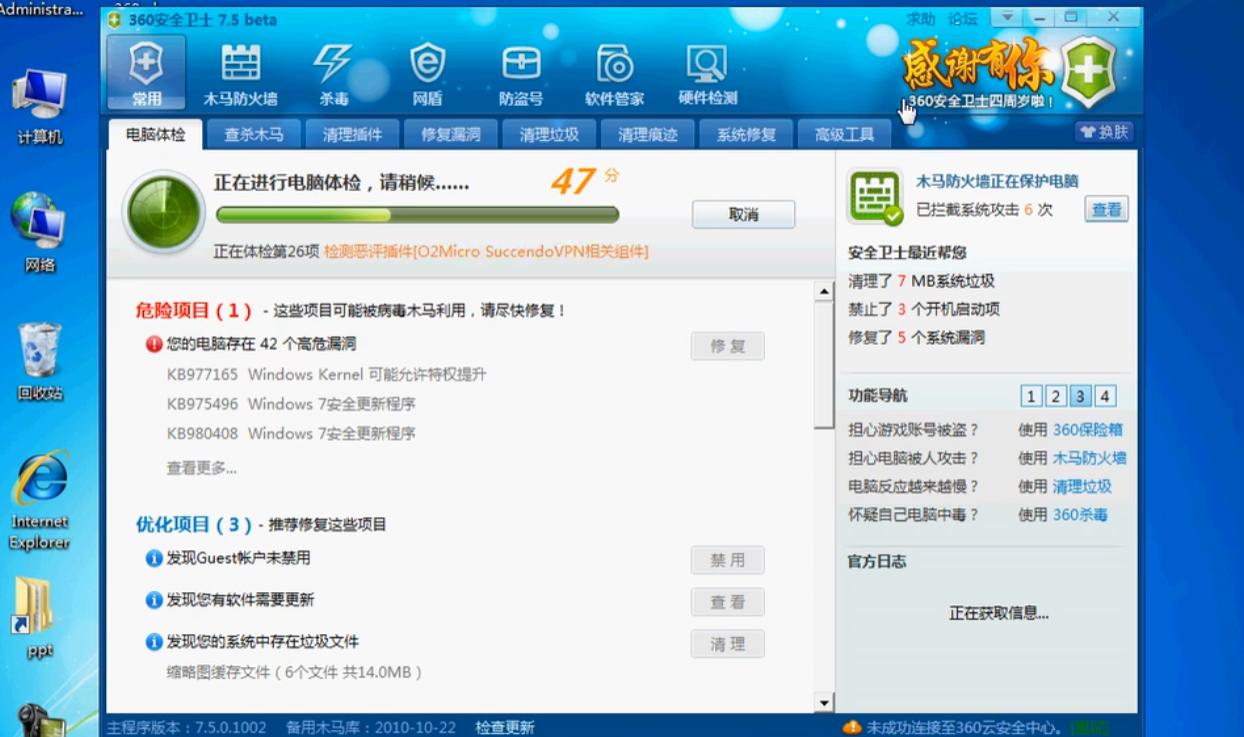This screenshot has width=1244, height=737.
Task: Launch Internet Explorer from desktop
Action: pyautogui.click(x=40, y=500)
